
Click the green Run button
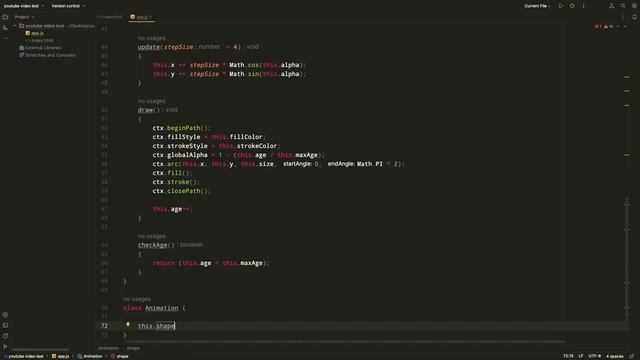click(561, 6)
